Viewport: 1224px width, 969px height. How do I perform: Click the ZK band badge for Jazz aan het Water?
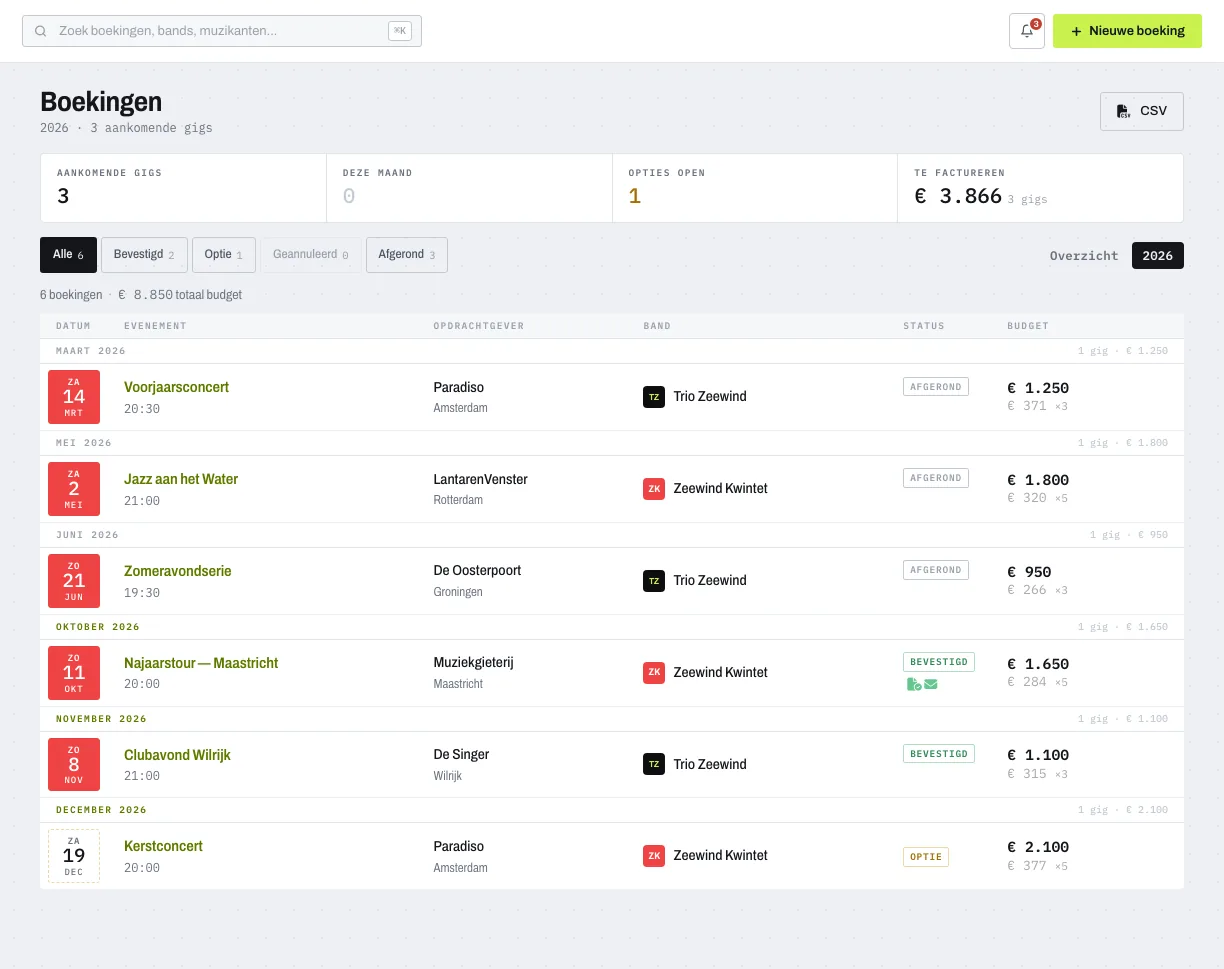click(x=654, y=489)
